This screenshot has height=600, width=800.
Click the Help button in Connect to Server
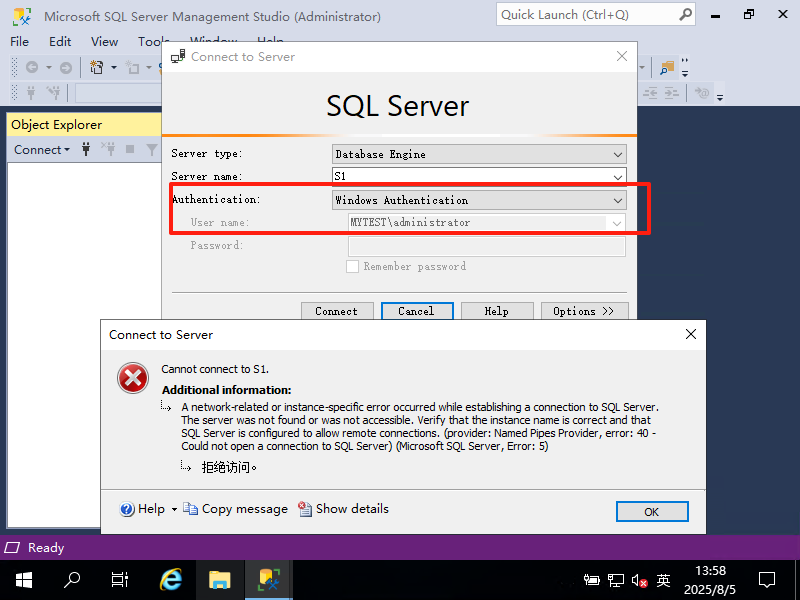(497, 311)
